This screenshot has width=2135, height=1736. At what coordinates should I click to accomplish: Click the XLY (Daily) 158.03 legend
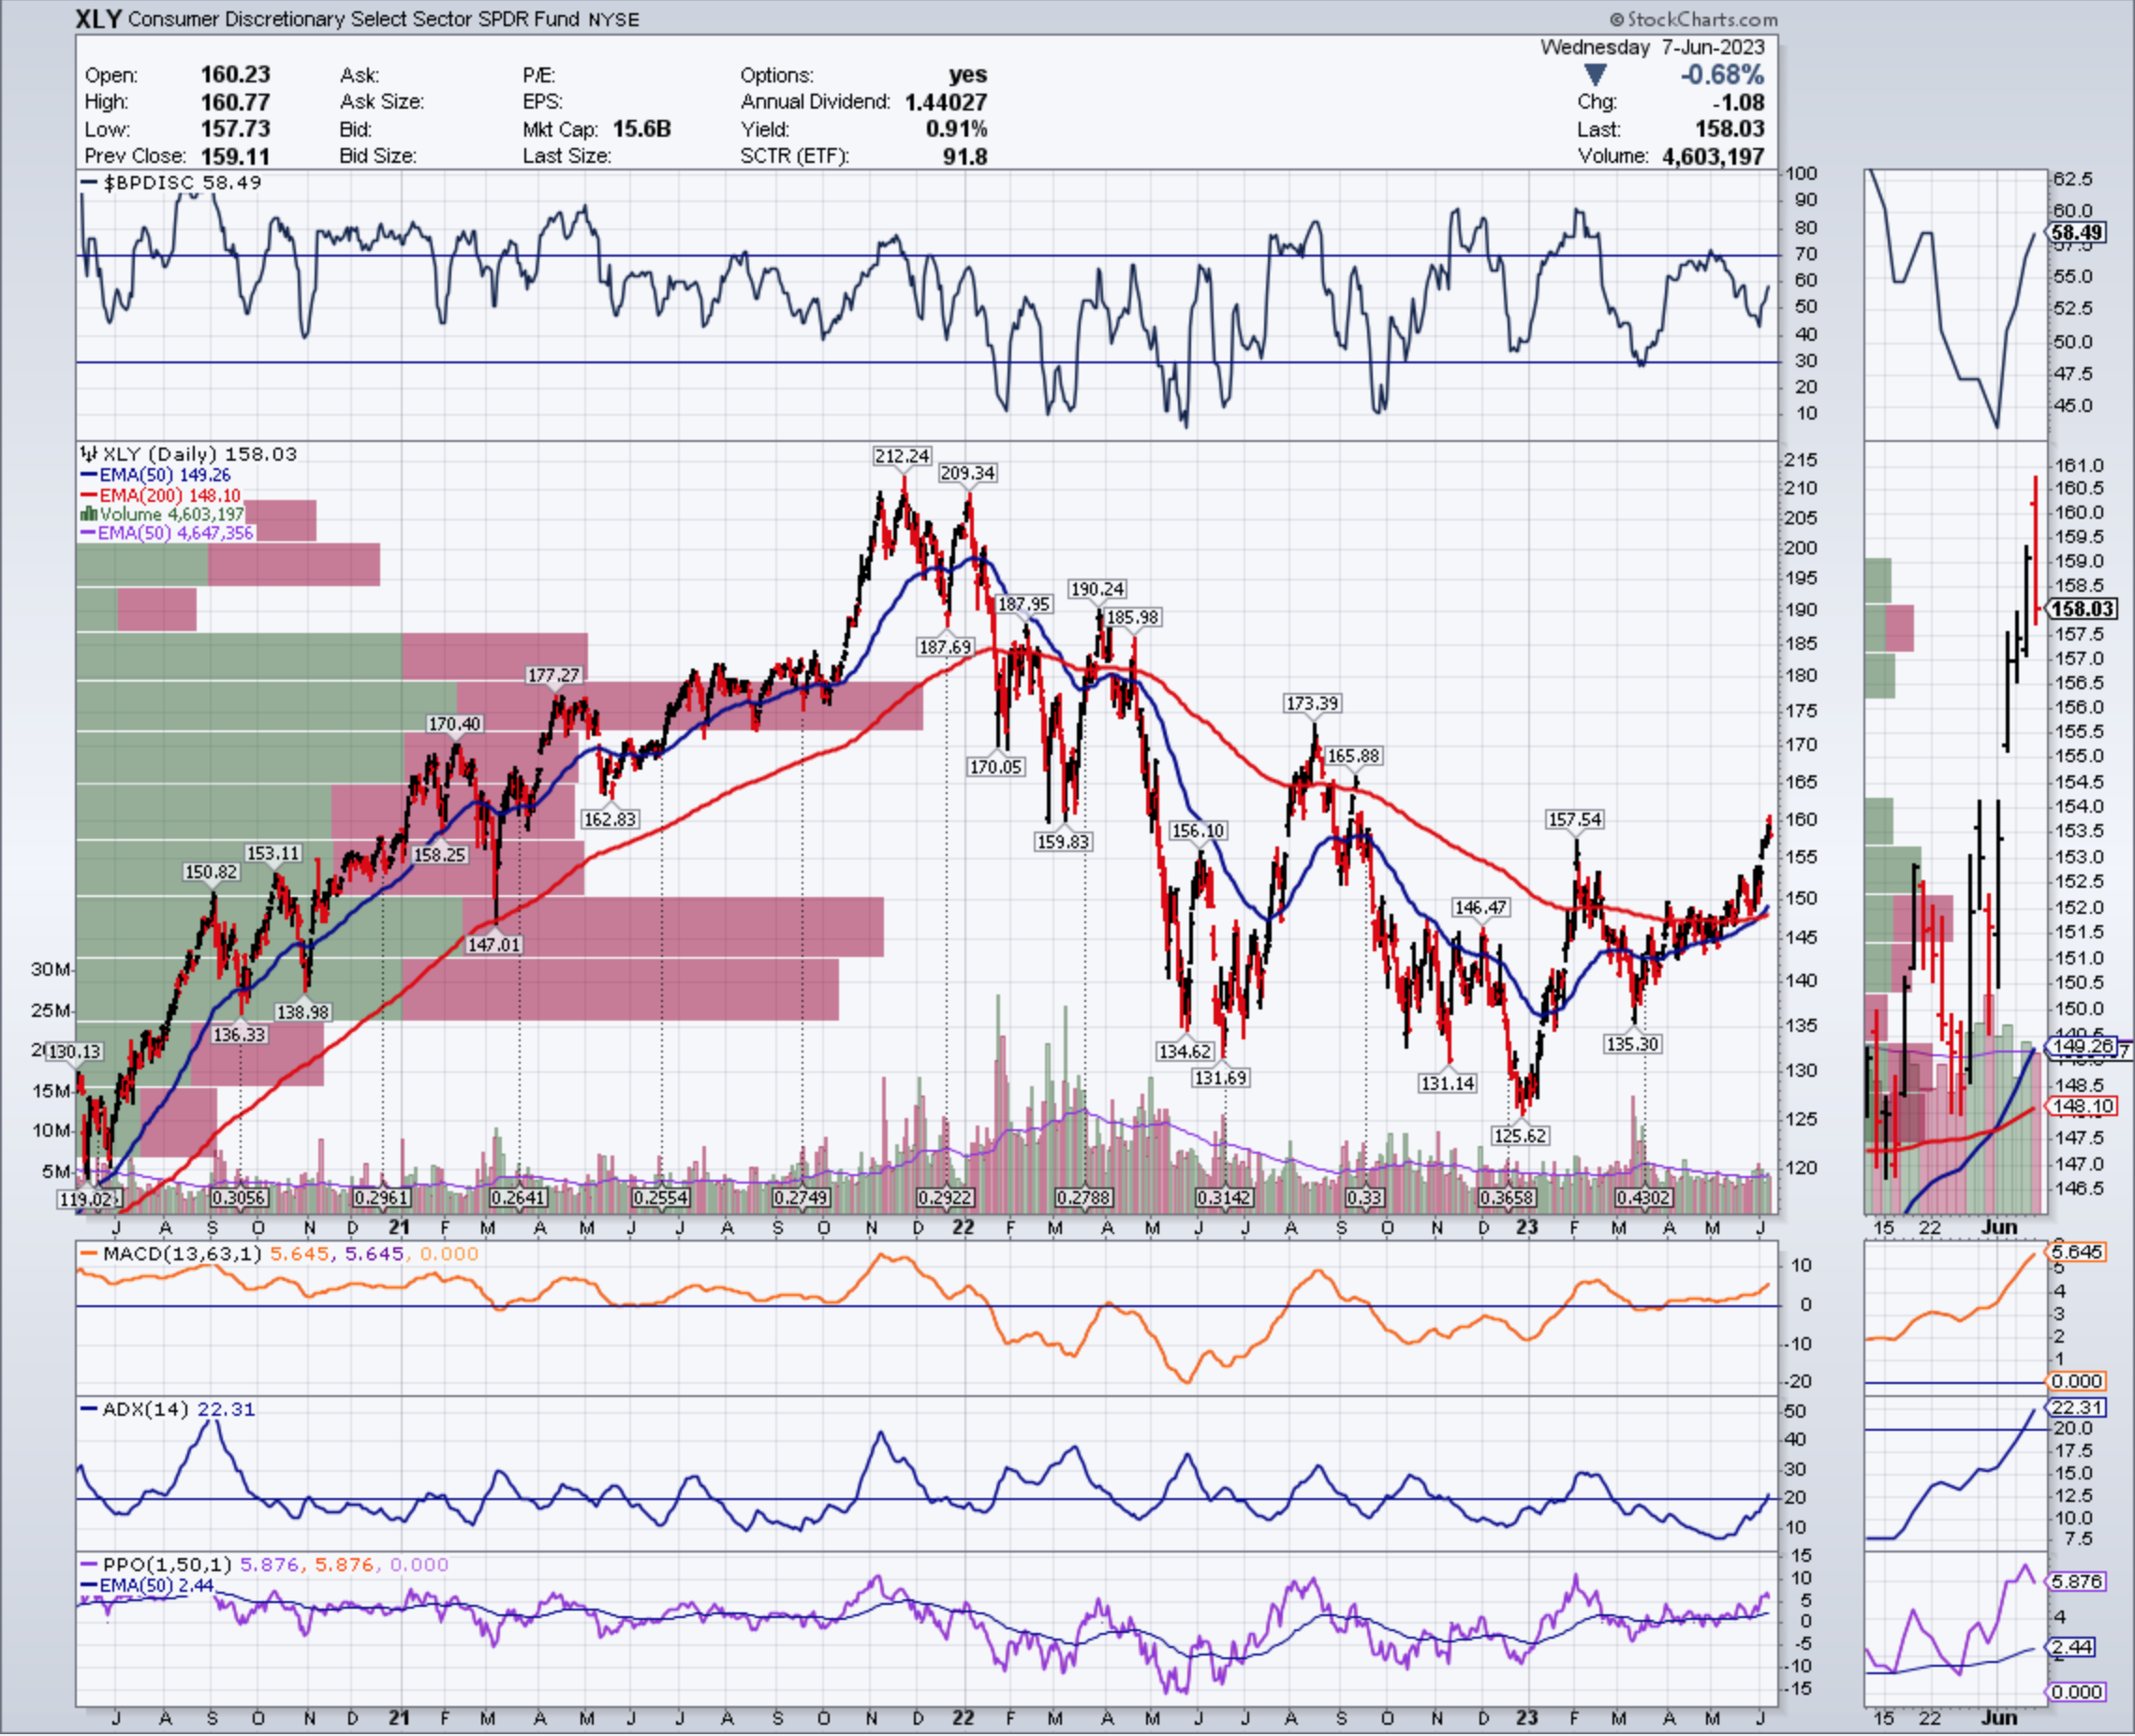pos(190,454)
